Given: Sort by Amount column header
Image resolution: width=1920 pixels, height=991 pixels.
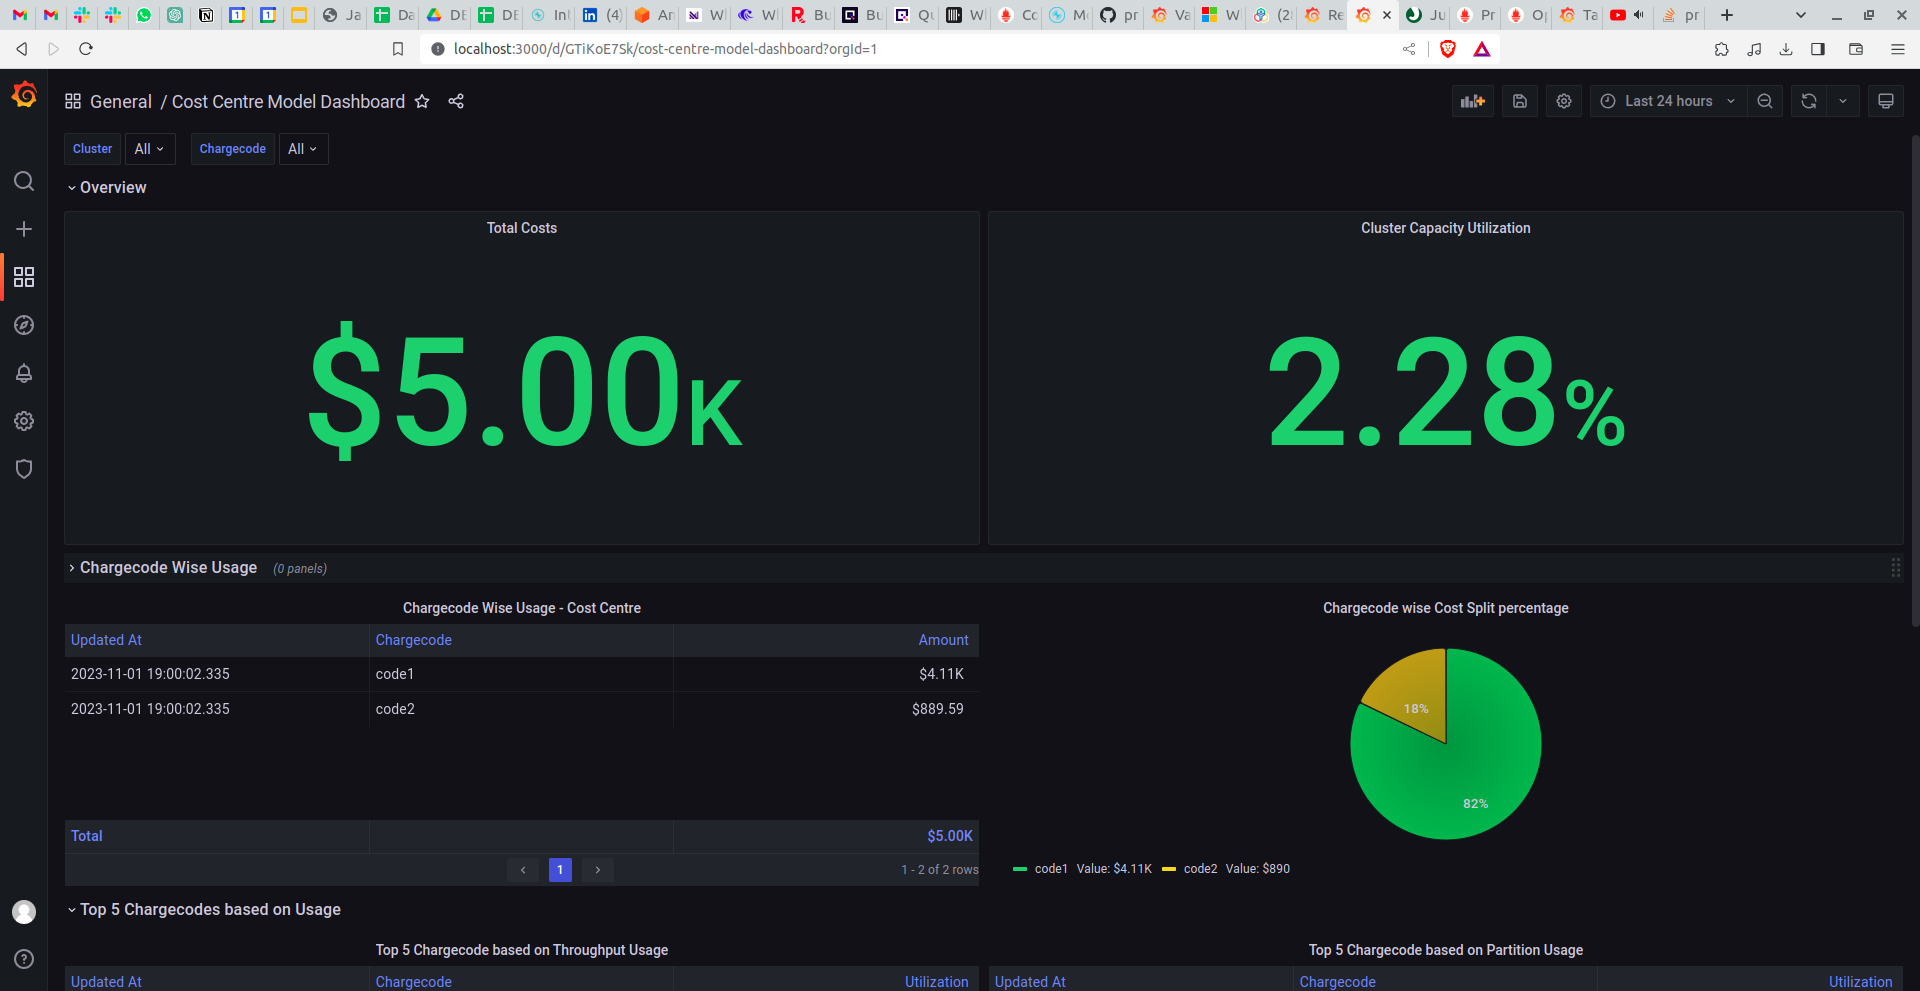Looking at the screenshot, I should (943, 640).
